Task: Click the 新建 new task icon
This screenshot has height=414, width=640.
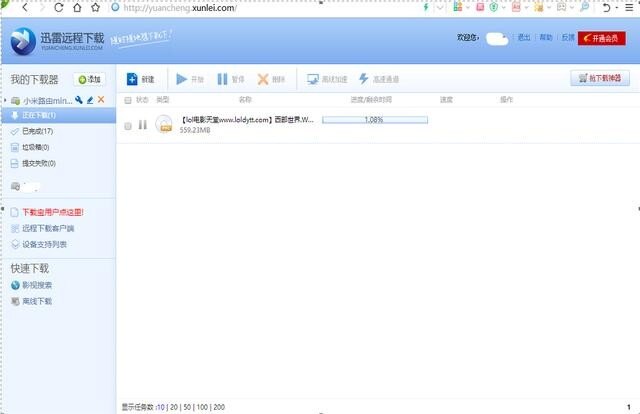Action: pos(132,78)
